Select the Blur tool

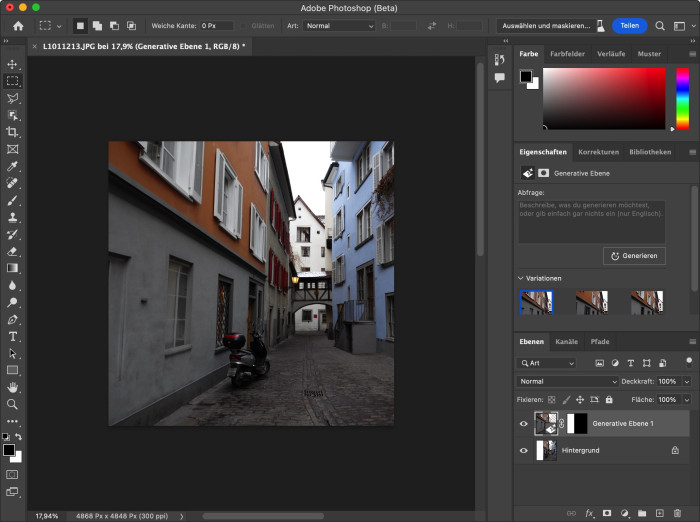point(12,285)
